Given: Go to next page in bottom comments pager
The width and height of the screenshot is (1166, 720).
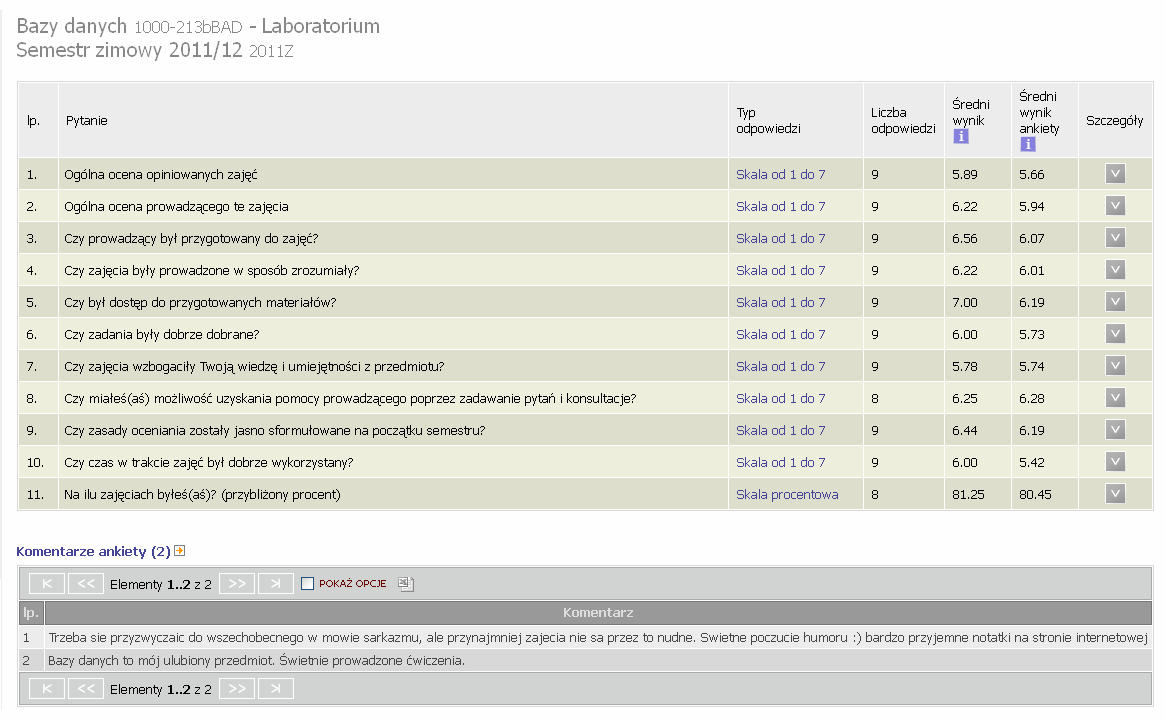Looking at the screenshot, I should coord(237,690).
